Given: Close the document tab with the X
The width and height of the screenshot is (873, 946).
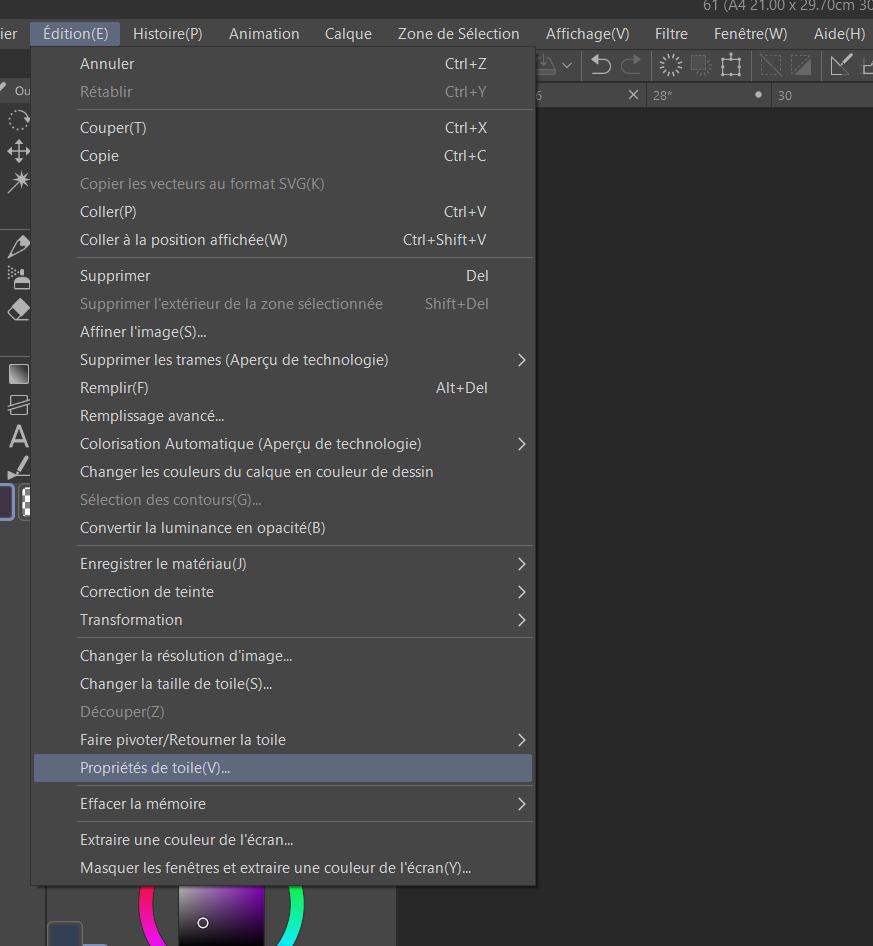Looking at the screenshot, I should click(x=633, y=95).
